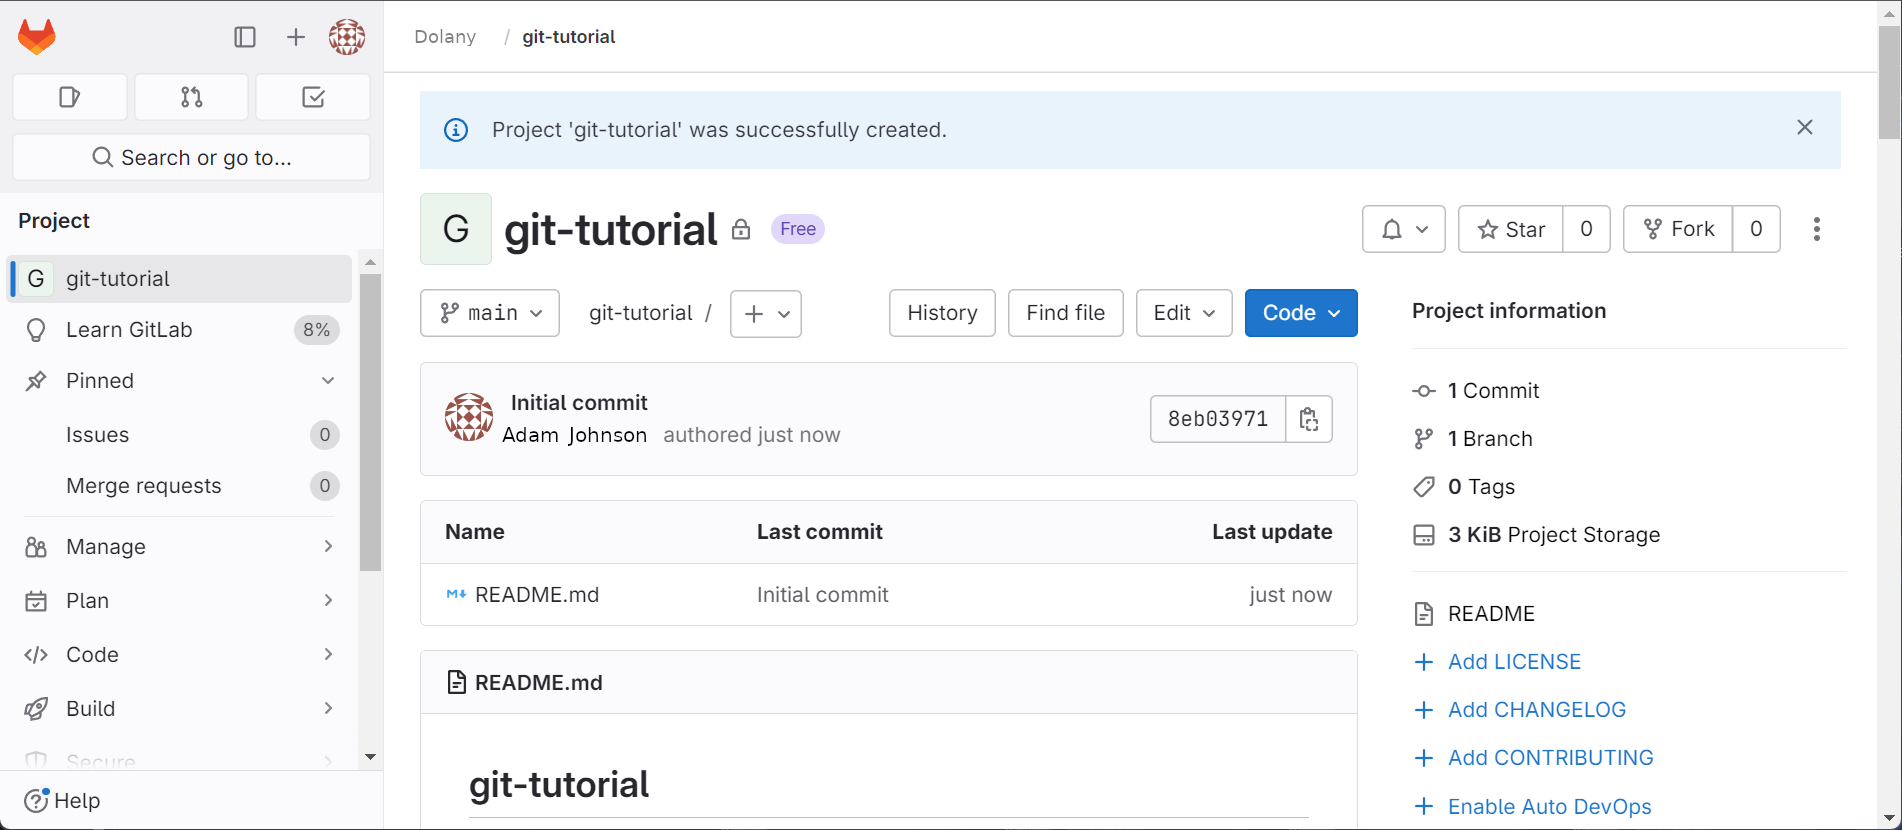This screenshot has width=1902, height=830.
Task: Expand the Plan menu
Action: click(x=181, y=601)
